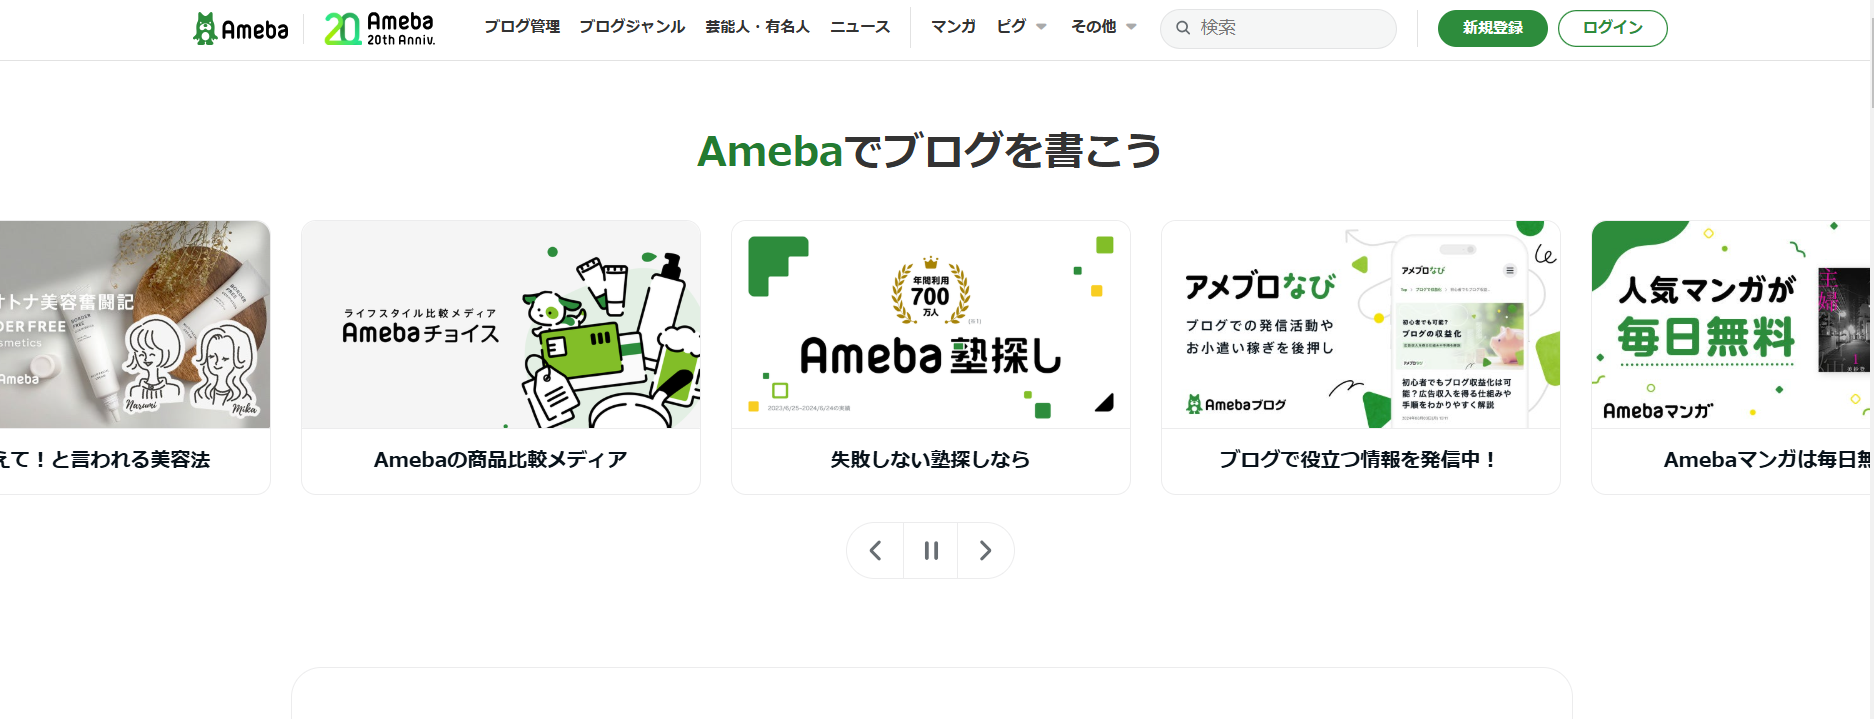Open the Amebaチョイス card thumbnail
Screen dimensions: 1874x719
pos(501,325)
